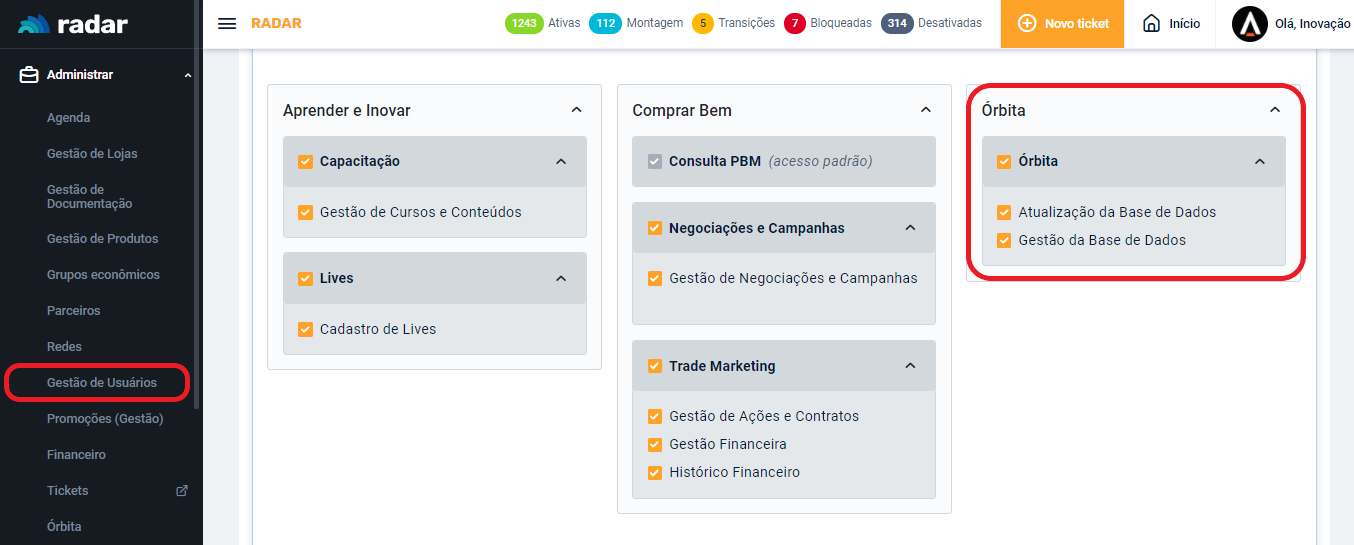Uncheck Gestão de Cursos e Conteúdos
Viewport: 1354px width, 545px height.
[x=306, y=212]
